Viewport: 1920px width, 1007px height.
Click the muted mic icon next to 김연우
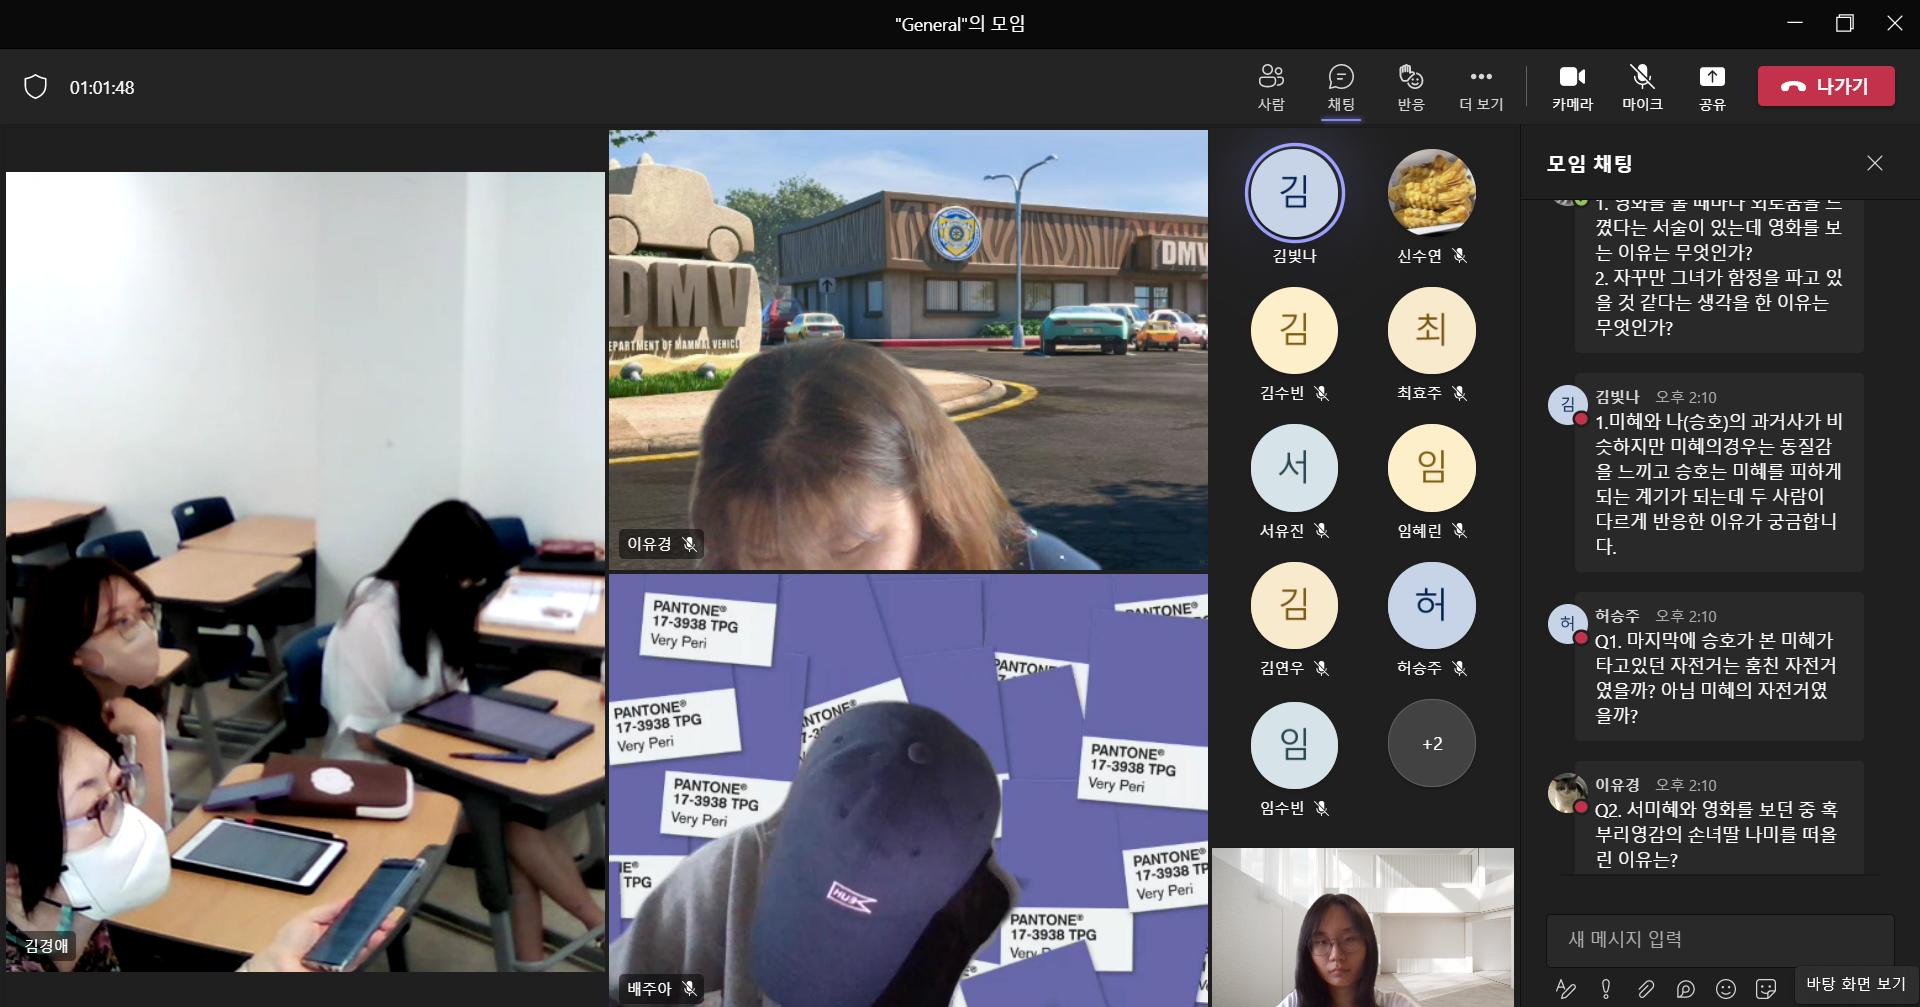pyautogui.click(x=1322, y=668)
